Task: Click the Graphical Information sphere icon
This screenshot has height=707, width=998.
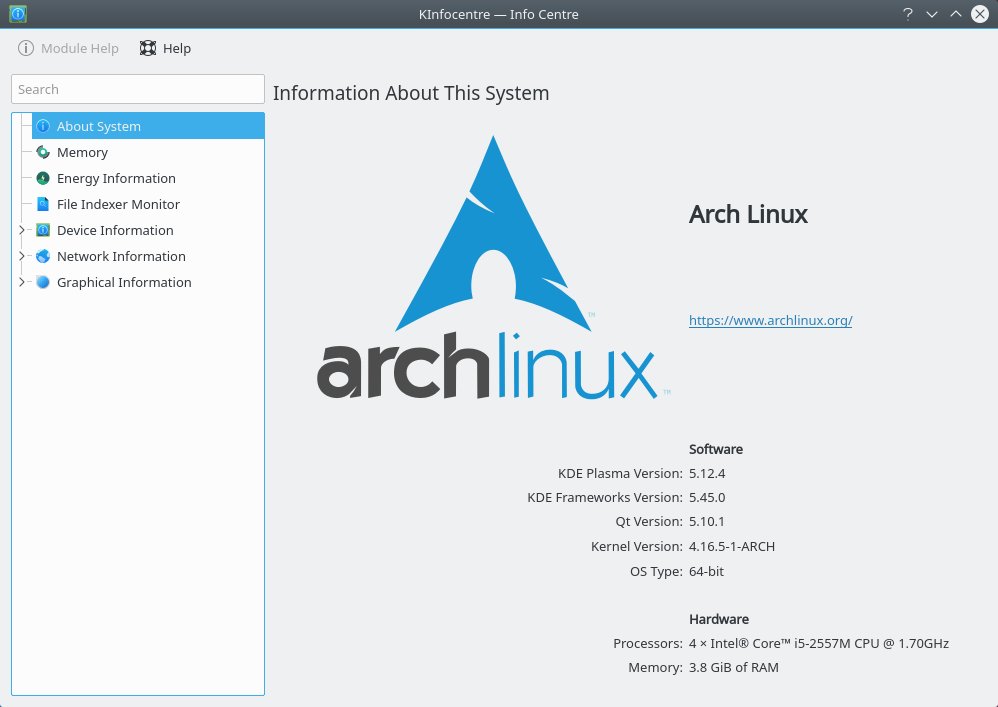Action: [43, 282]
